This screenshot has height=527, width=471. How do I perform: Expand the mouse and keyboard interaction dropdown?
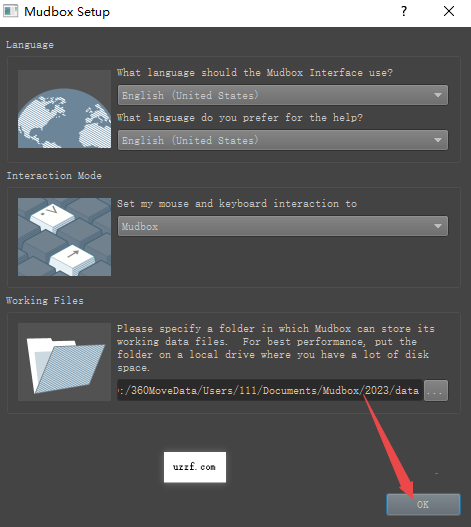283,226
